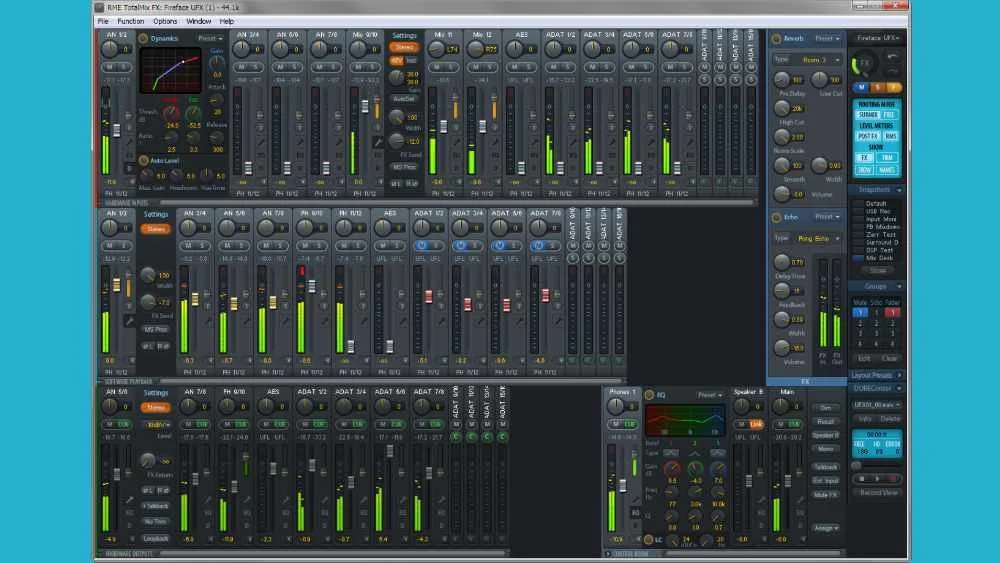
Task: Open the Window menu
Action: click(x=198, y=21)
